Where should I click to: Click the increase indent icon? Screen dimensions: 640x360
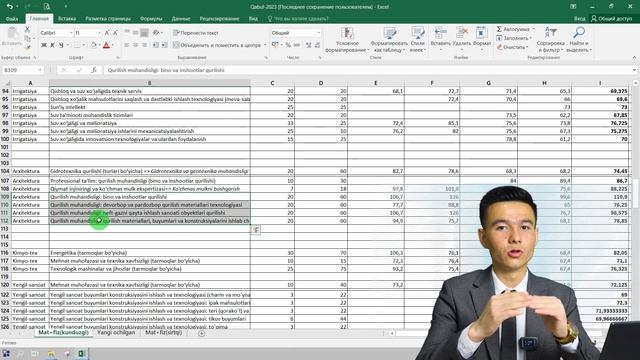click(164, 45)
